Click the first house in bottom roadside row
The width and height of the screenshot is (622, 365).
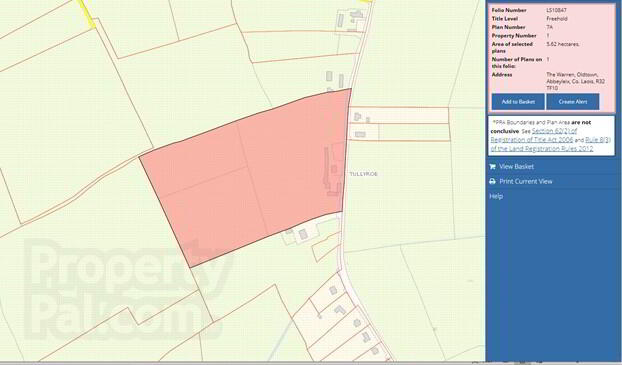[333, 290]
